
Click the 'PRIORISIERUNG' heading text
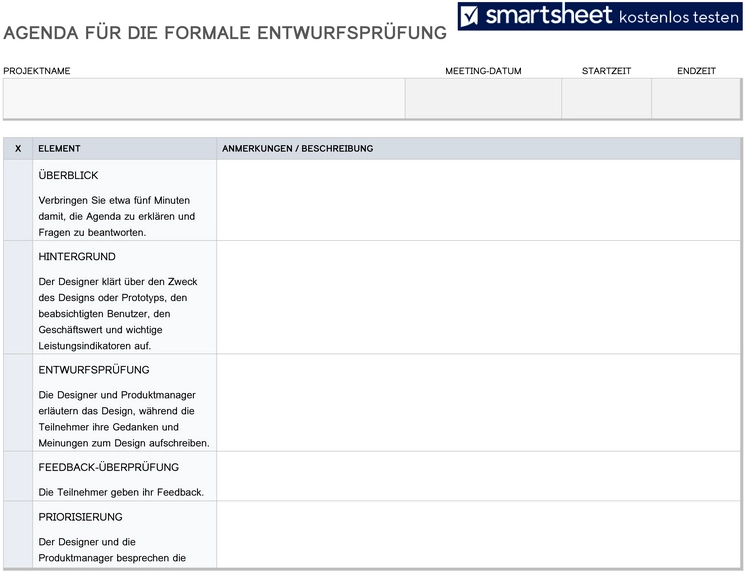pyautogui.click(x=80, y=517)
